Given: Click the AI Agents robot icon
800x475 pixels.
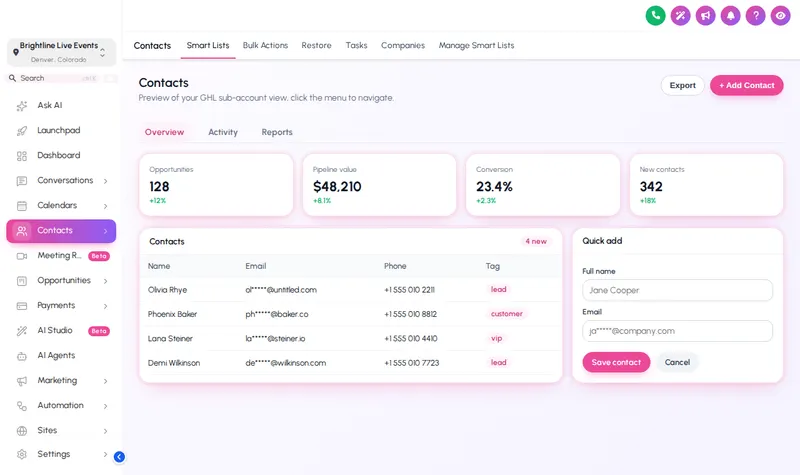Looking at the screenshot, I should coord(21,356).
